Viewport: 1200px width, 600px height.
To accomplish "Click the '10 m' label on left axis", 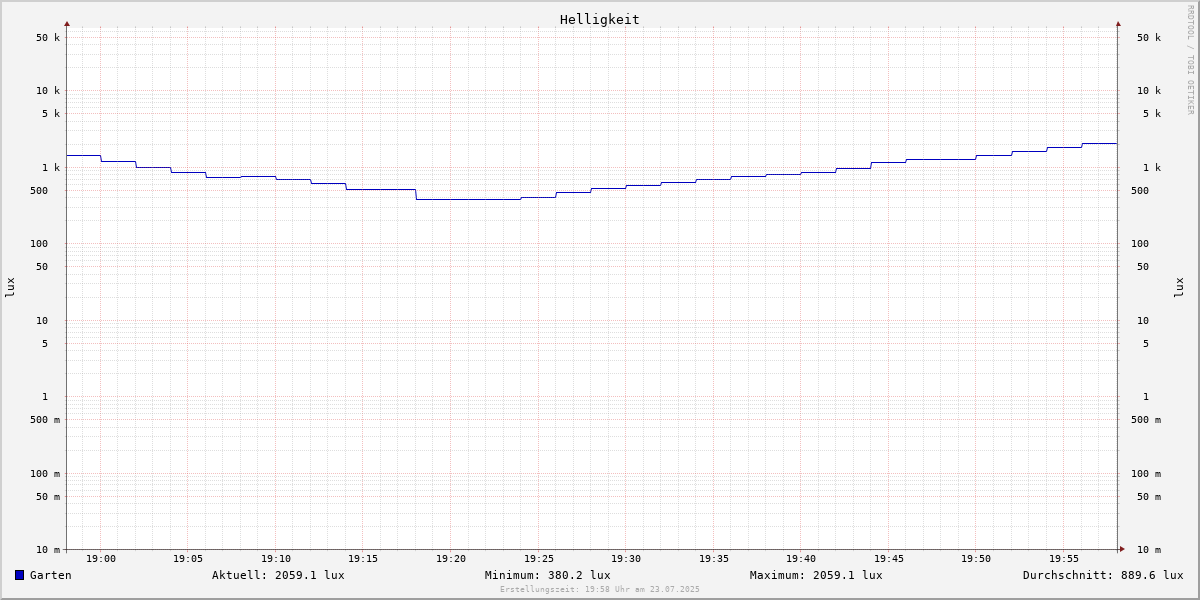I will click(x=48, y=550).
